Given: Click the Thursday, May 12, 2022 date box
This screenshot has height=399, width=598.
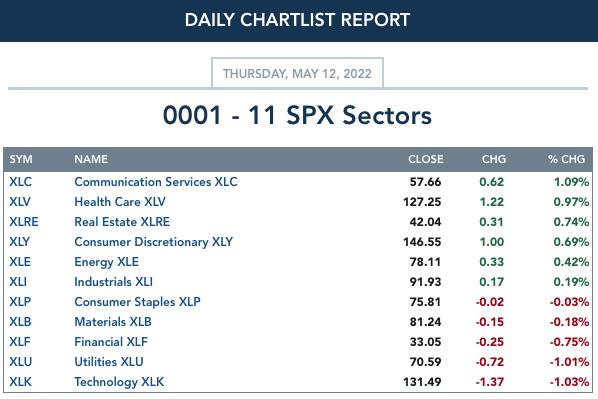Looking at the screenshot, I should [x=297, y=73].
